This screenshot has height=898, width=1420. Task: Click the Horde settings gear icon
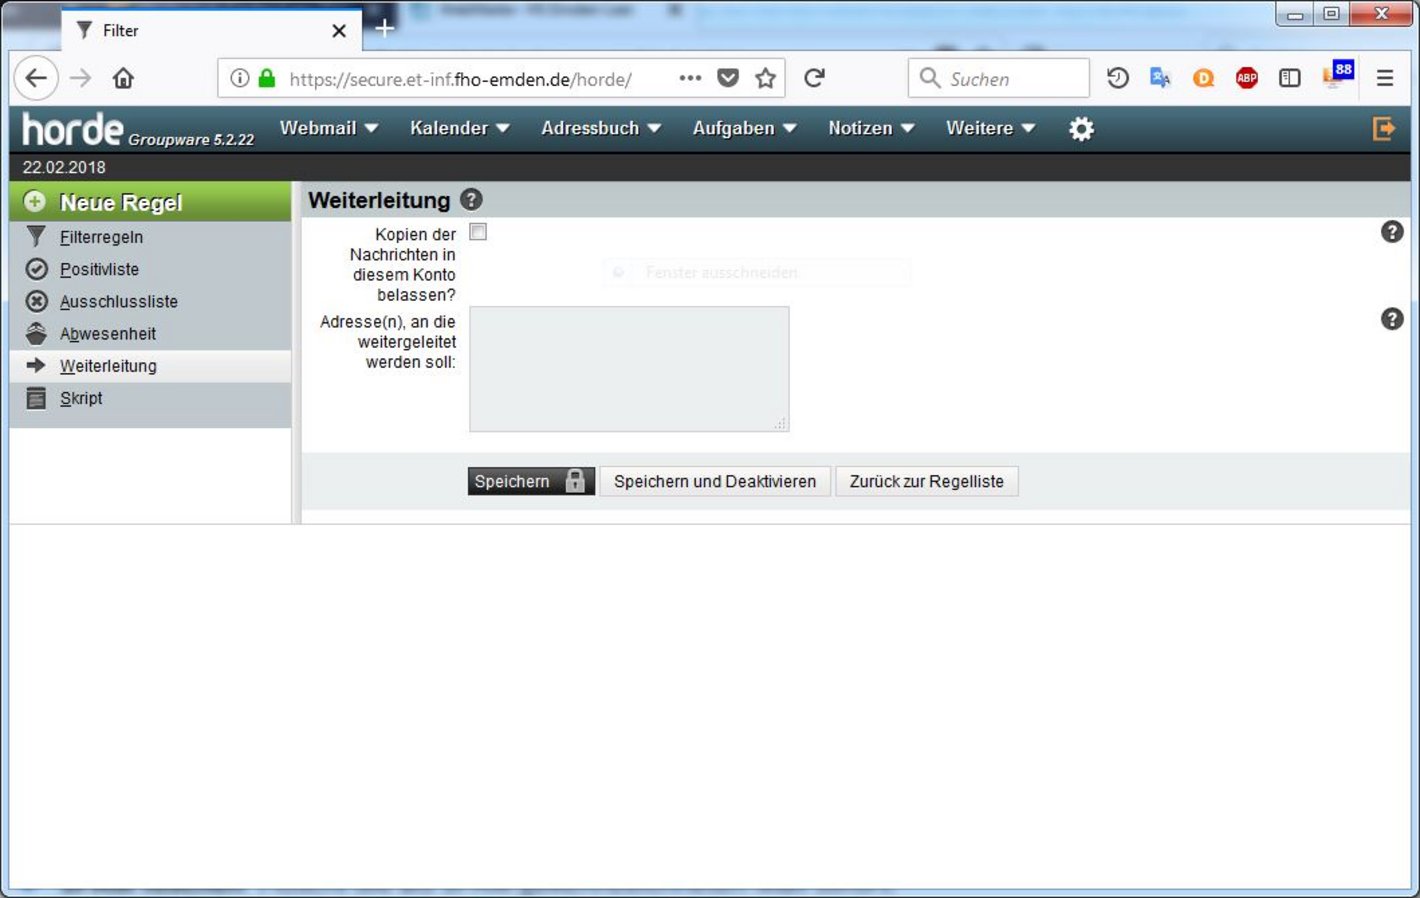tap(1081, 129)
